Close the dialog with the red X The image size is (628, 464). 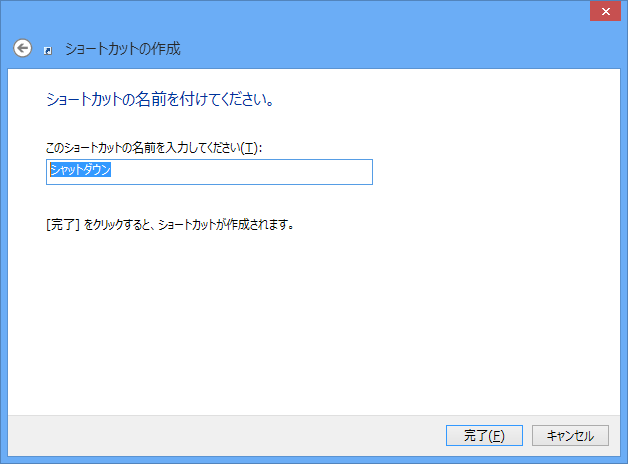[x=605, y=12]
